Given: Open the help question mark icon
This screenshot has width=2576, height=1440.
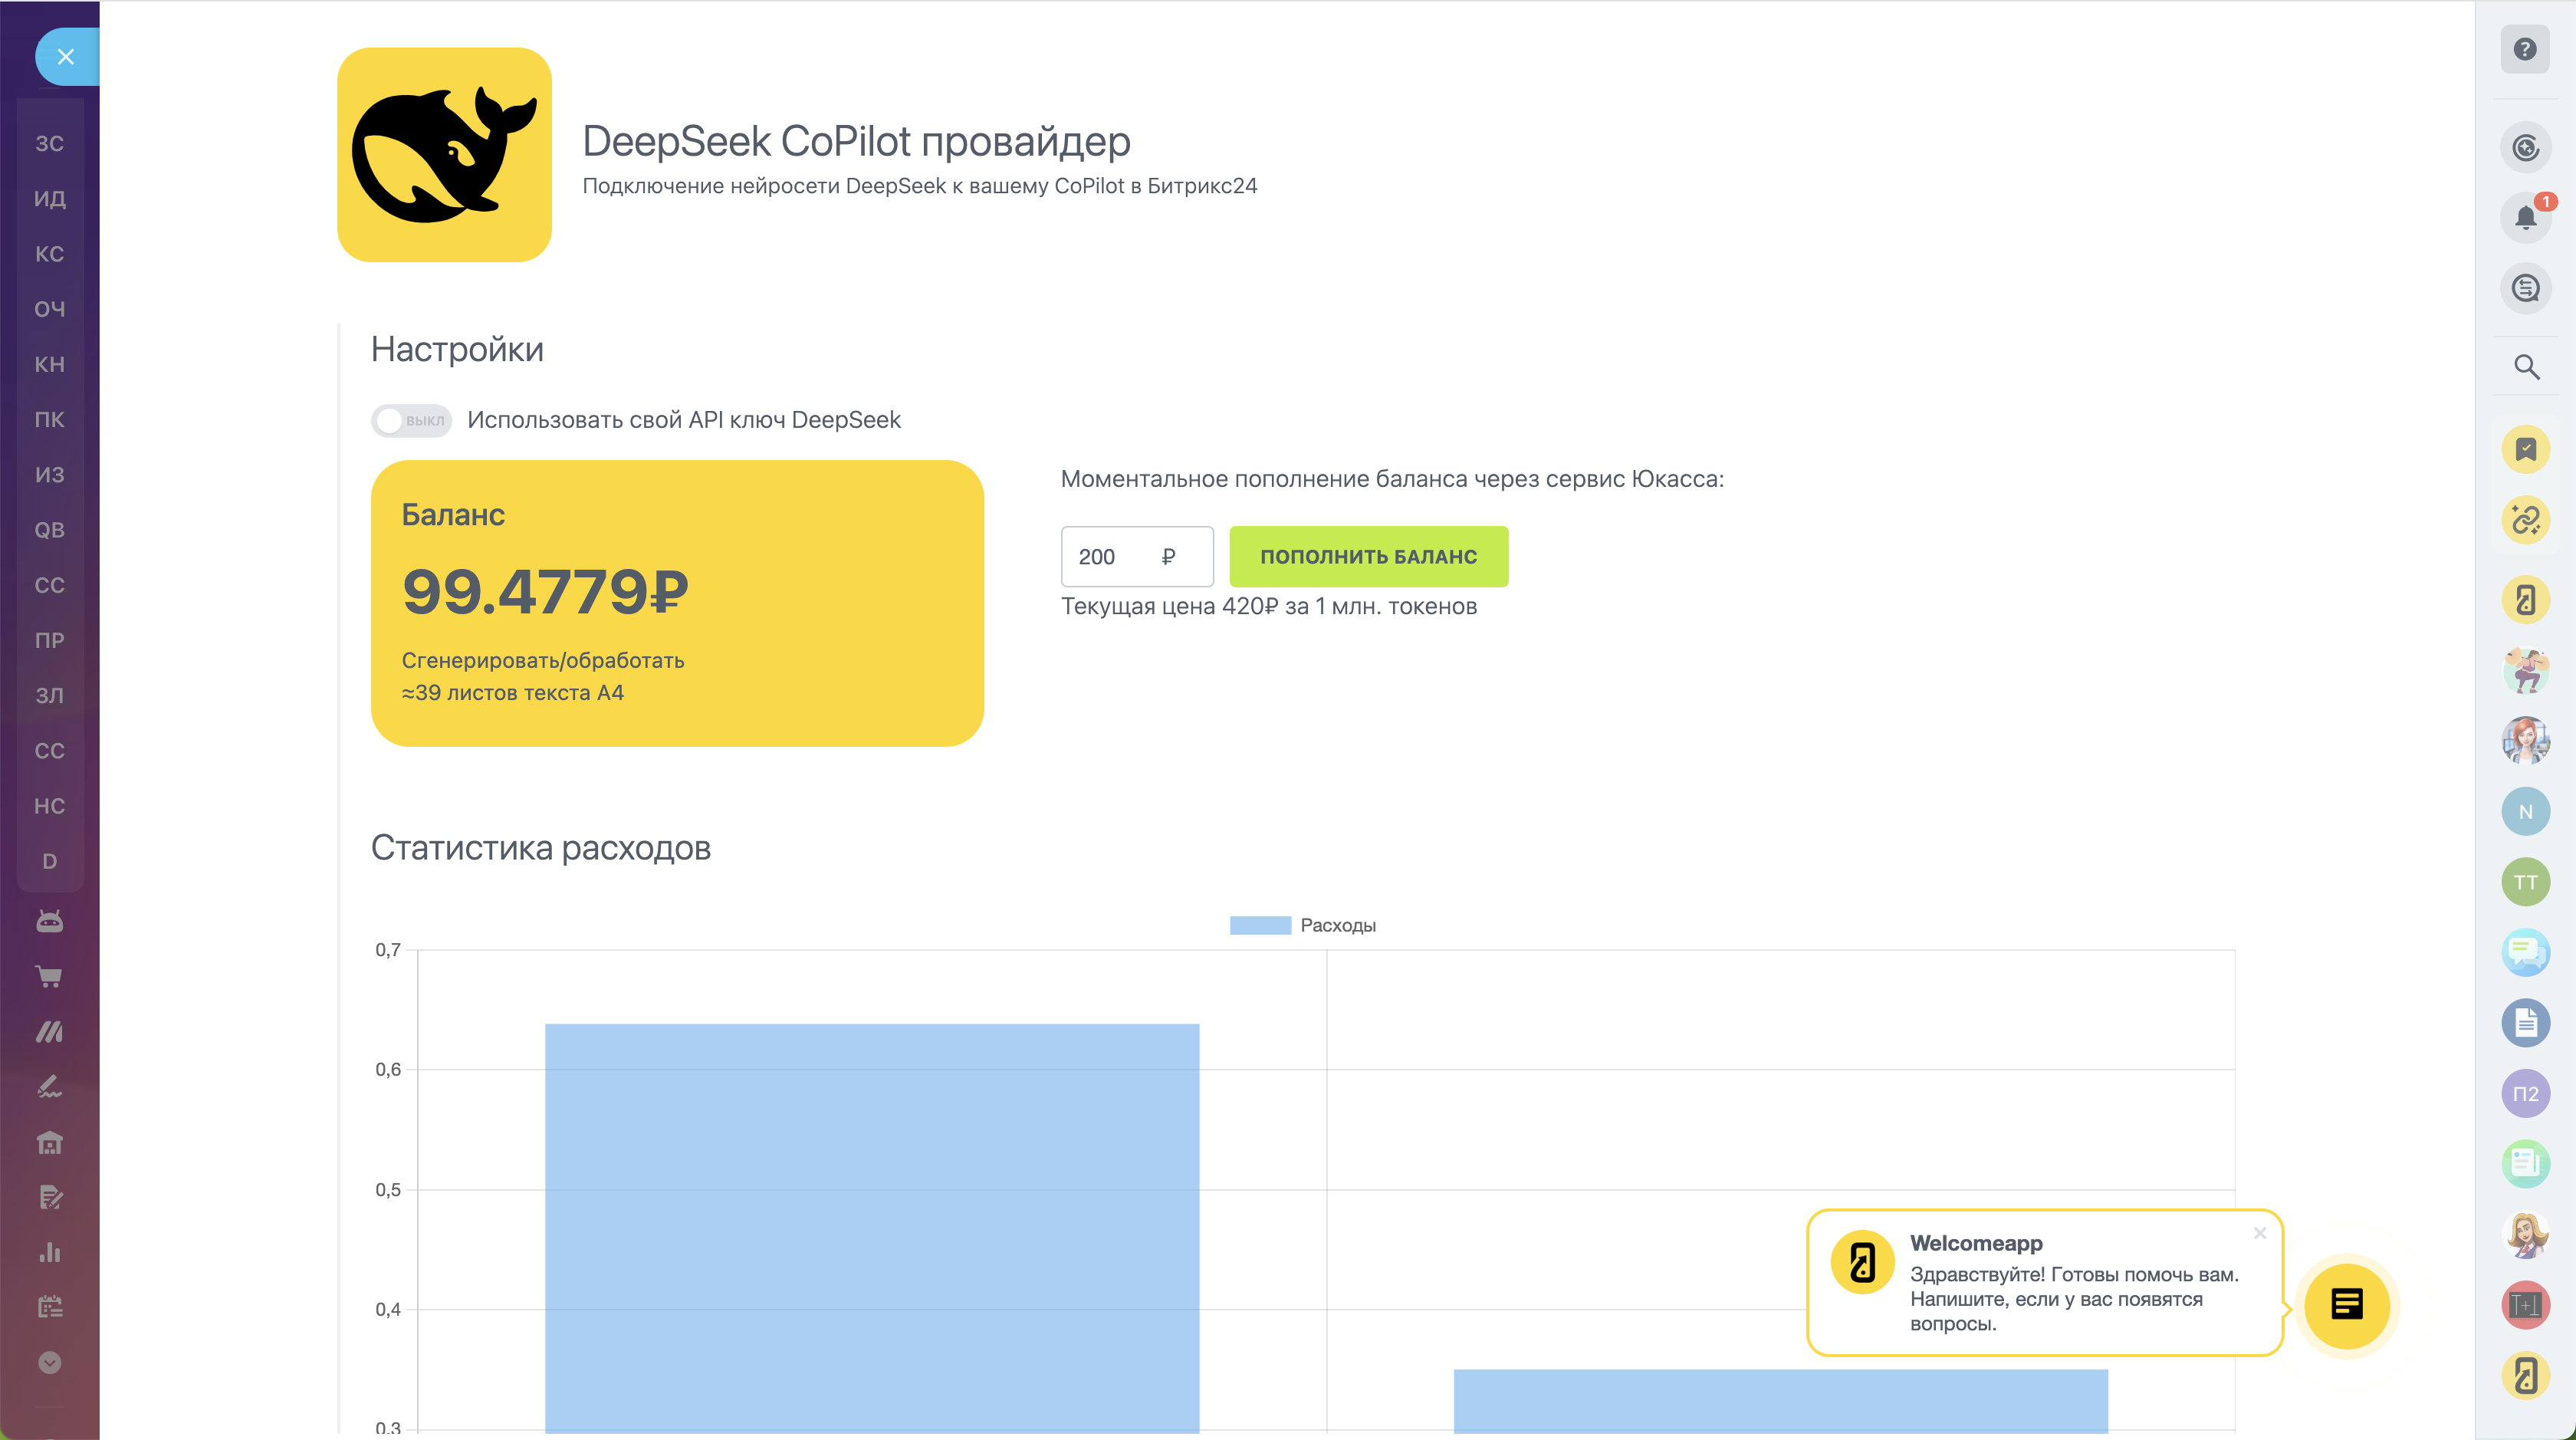Looking at the screenshot, I should click(x=2525, y=49).
